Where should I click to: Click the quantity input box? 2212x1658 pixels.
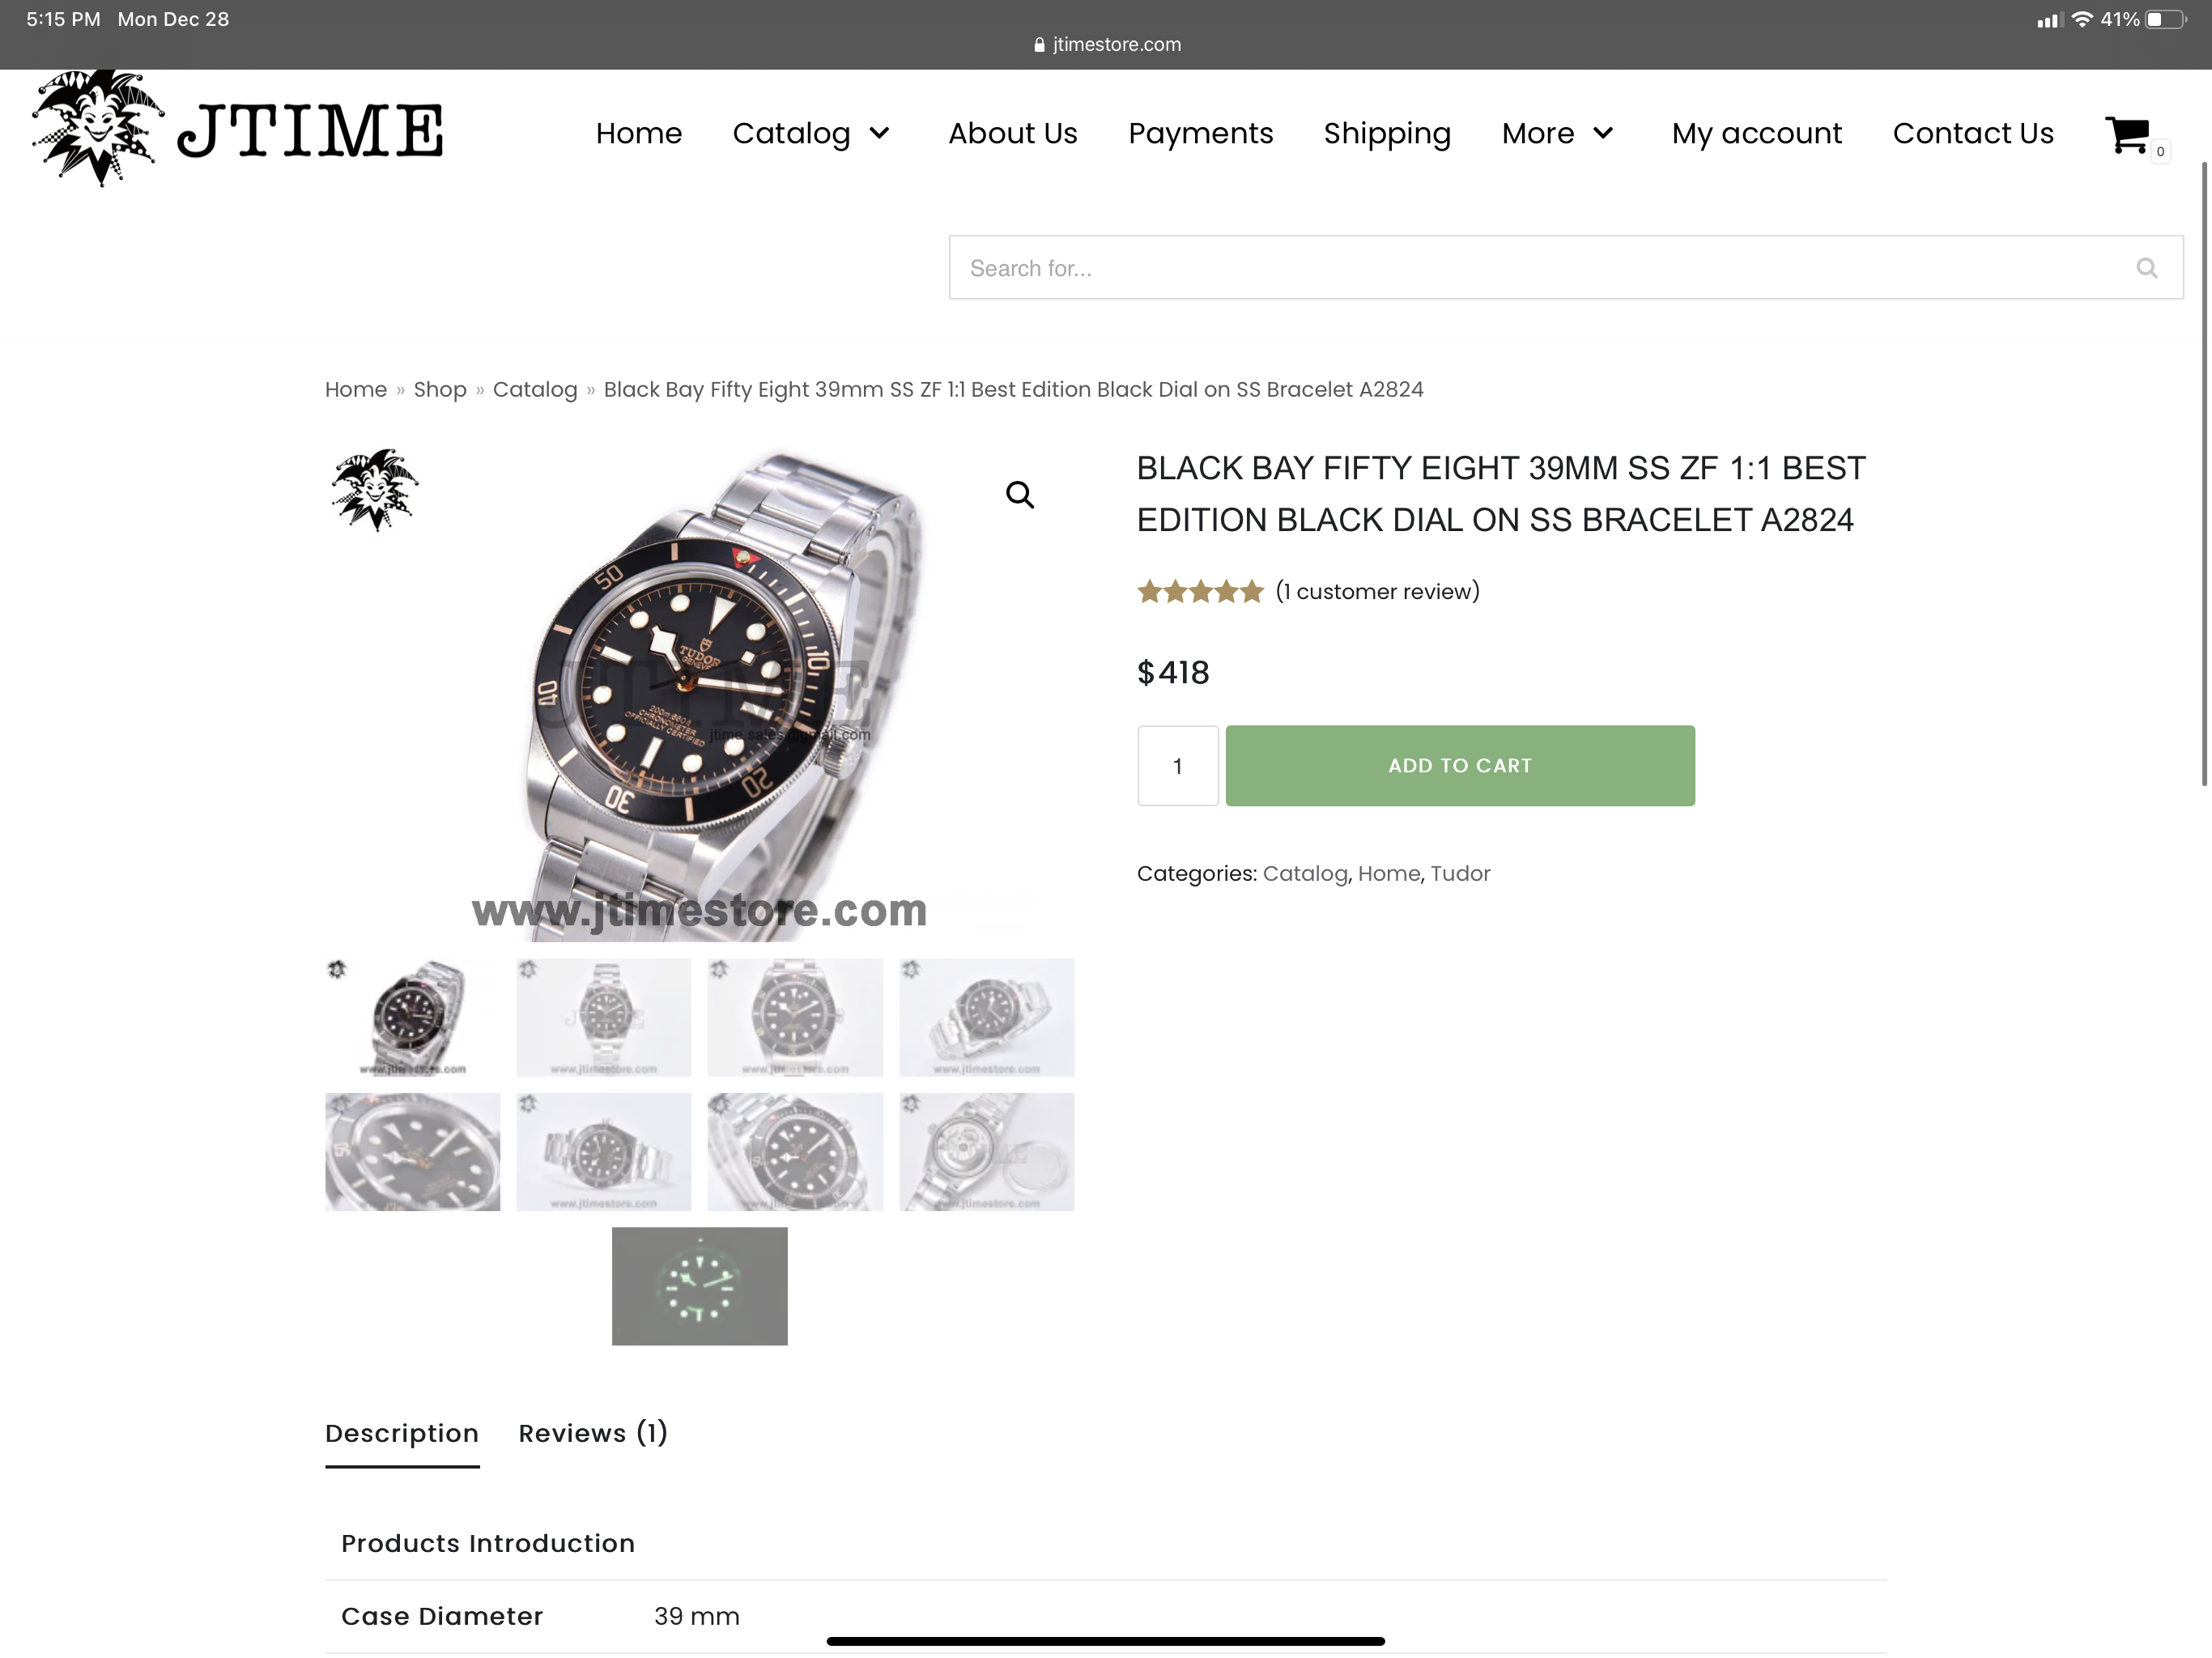pyautogui.click(x=1177, y=766)
